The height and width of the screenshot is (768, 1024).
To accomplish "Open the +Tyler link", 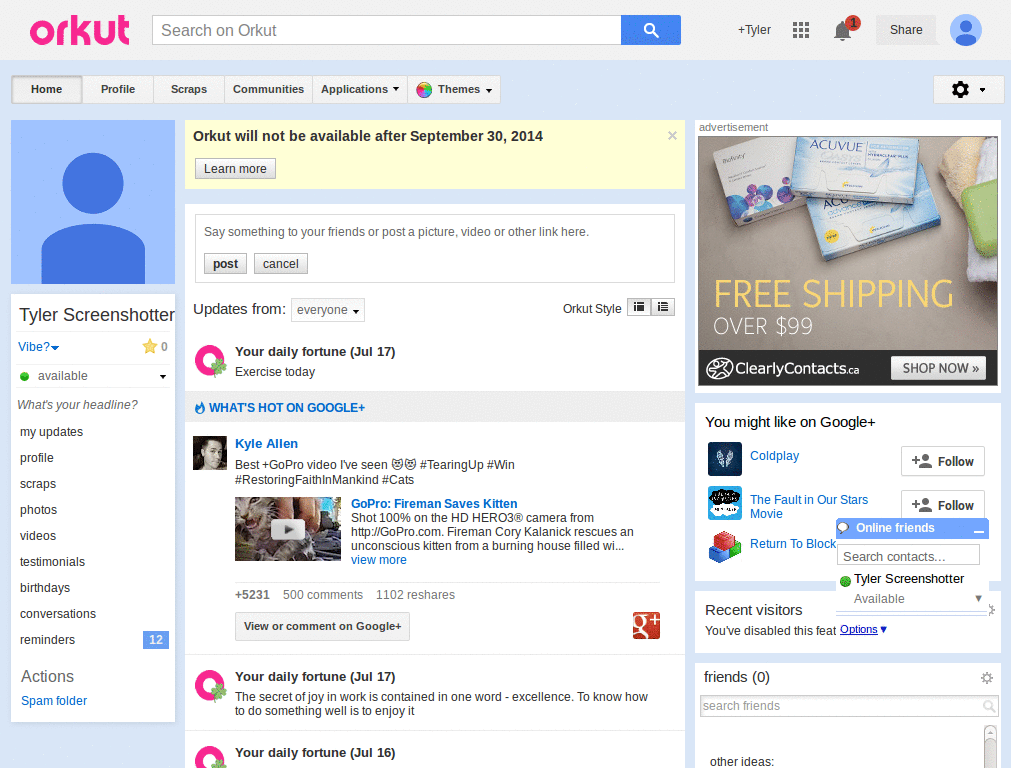I will coord(754,30).
